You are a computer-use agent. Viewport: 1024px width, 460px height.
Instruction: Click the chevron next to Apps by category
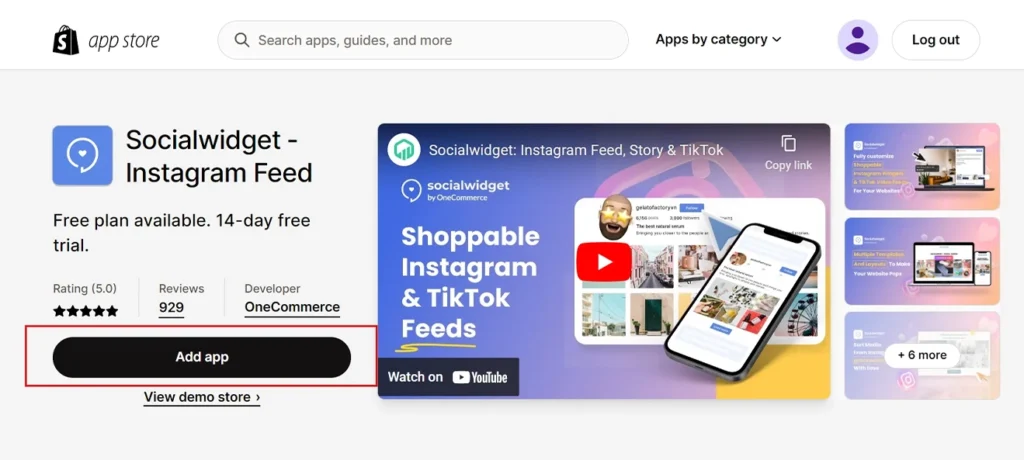coord(776,40)
